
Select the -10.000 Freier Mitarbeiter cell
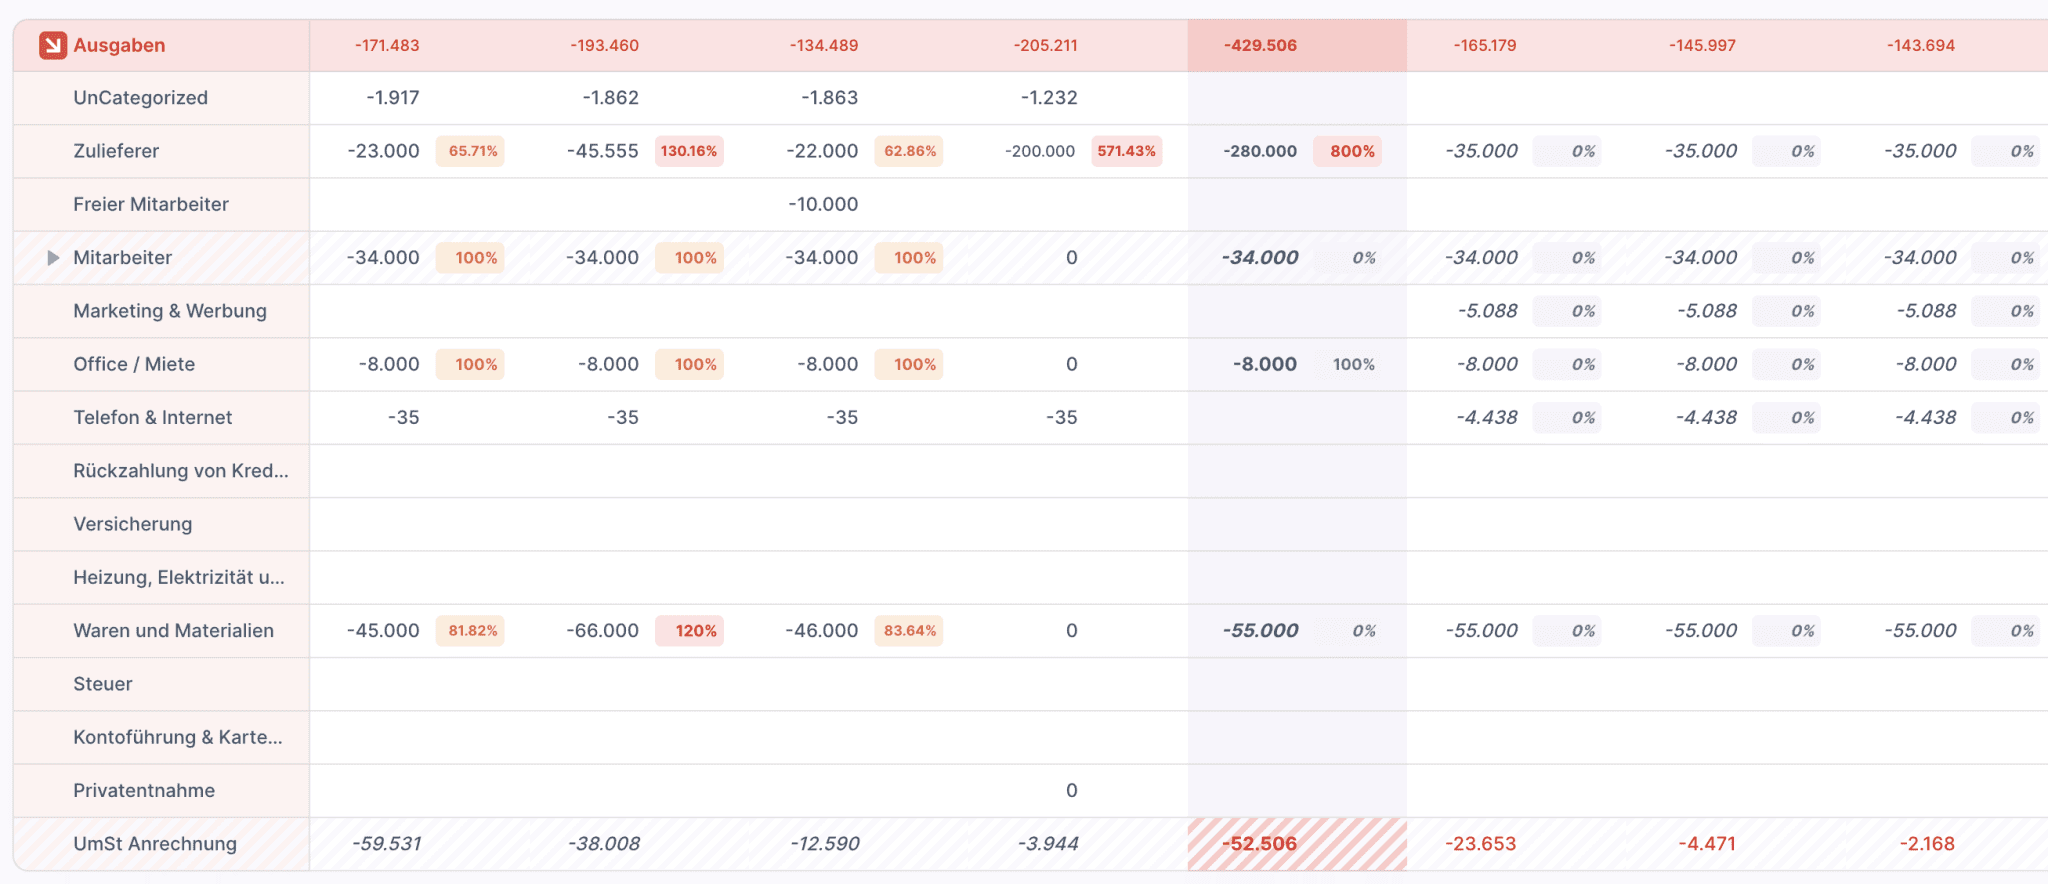click(x=823, y=204)
